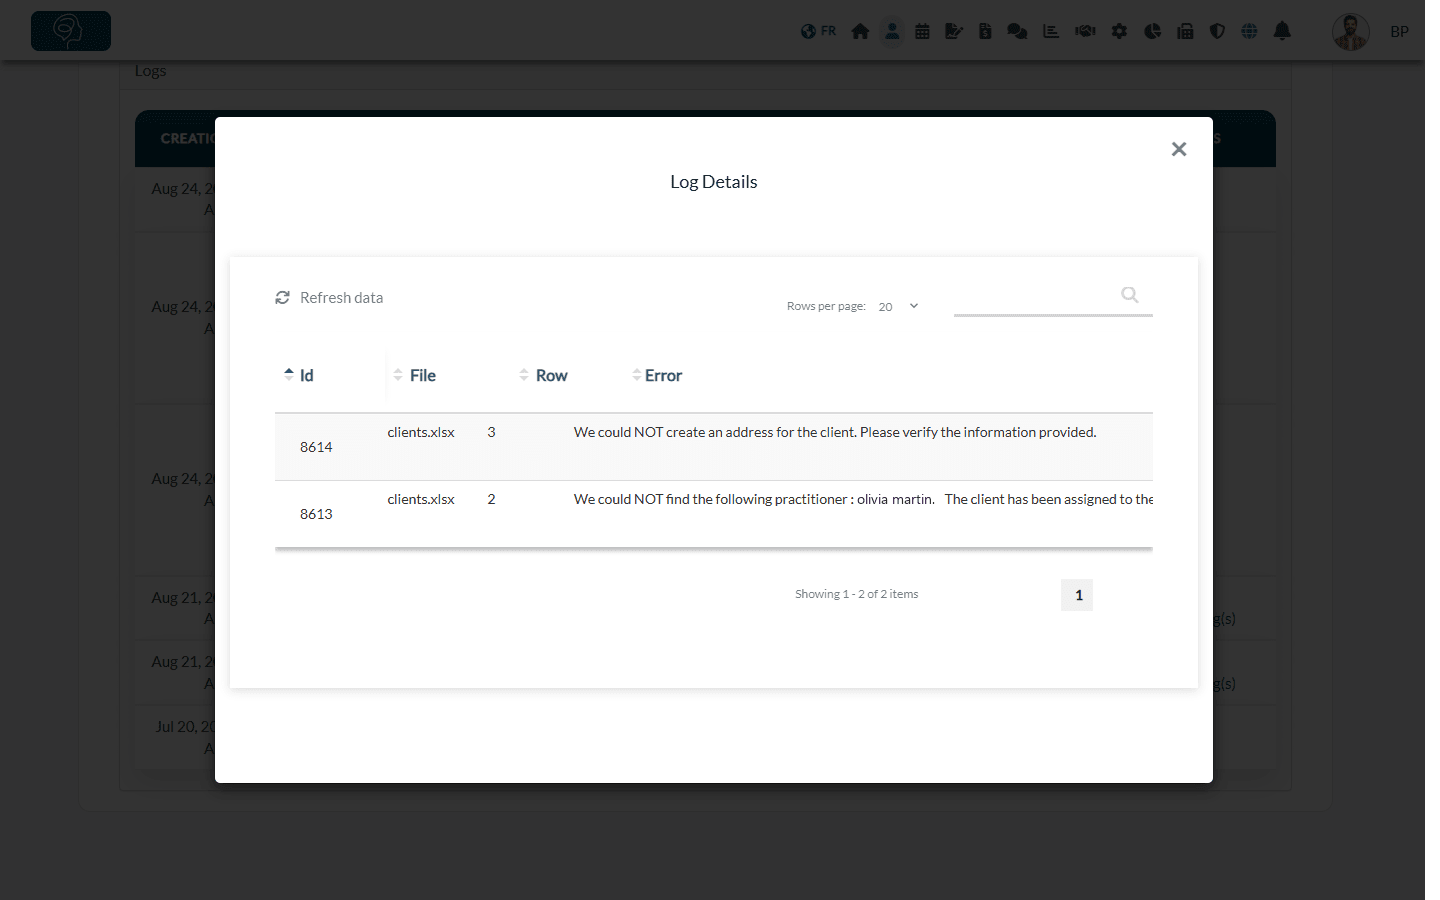Open the clients person icon in navigation
The height and width of the screenshot is (900, 1440).
click(x=892, y=31)
